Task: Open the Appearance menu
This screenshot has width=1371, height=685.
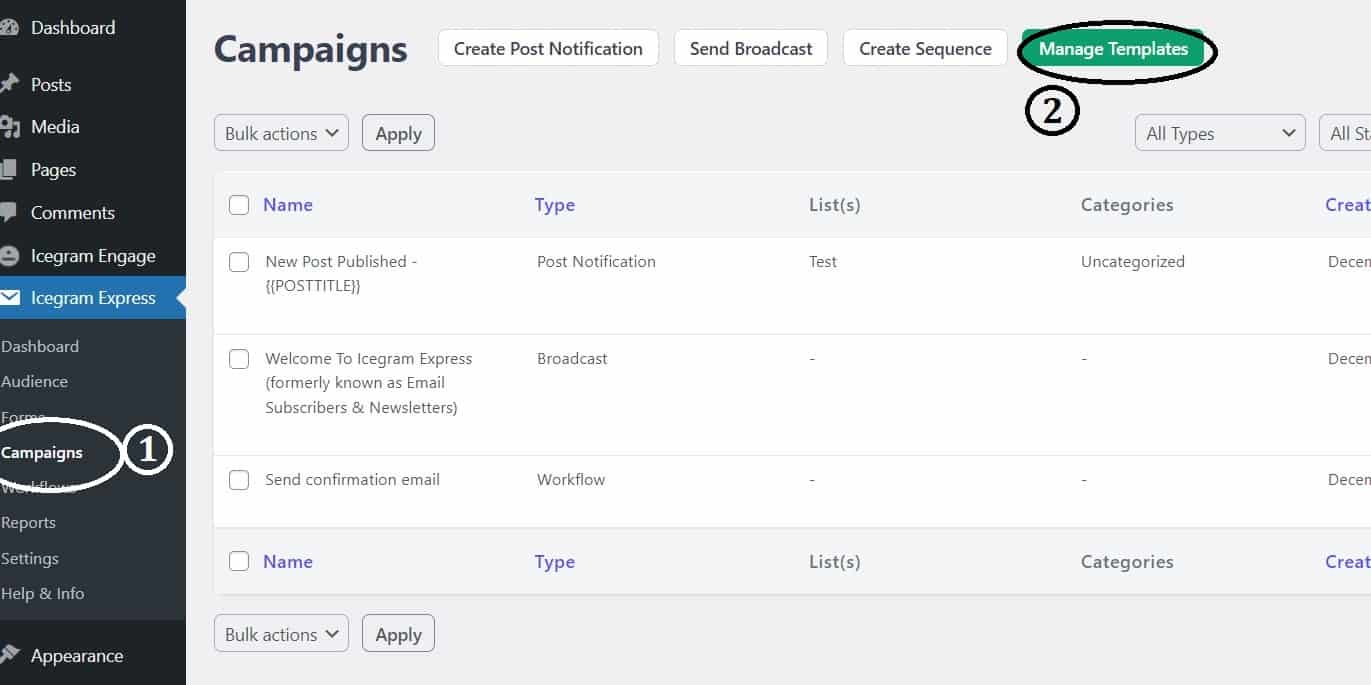Action: pyautogui.click(x=77, y=656)
